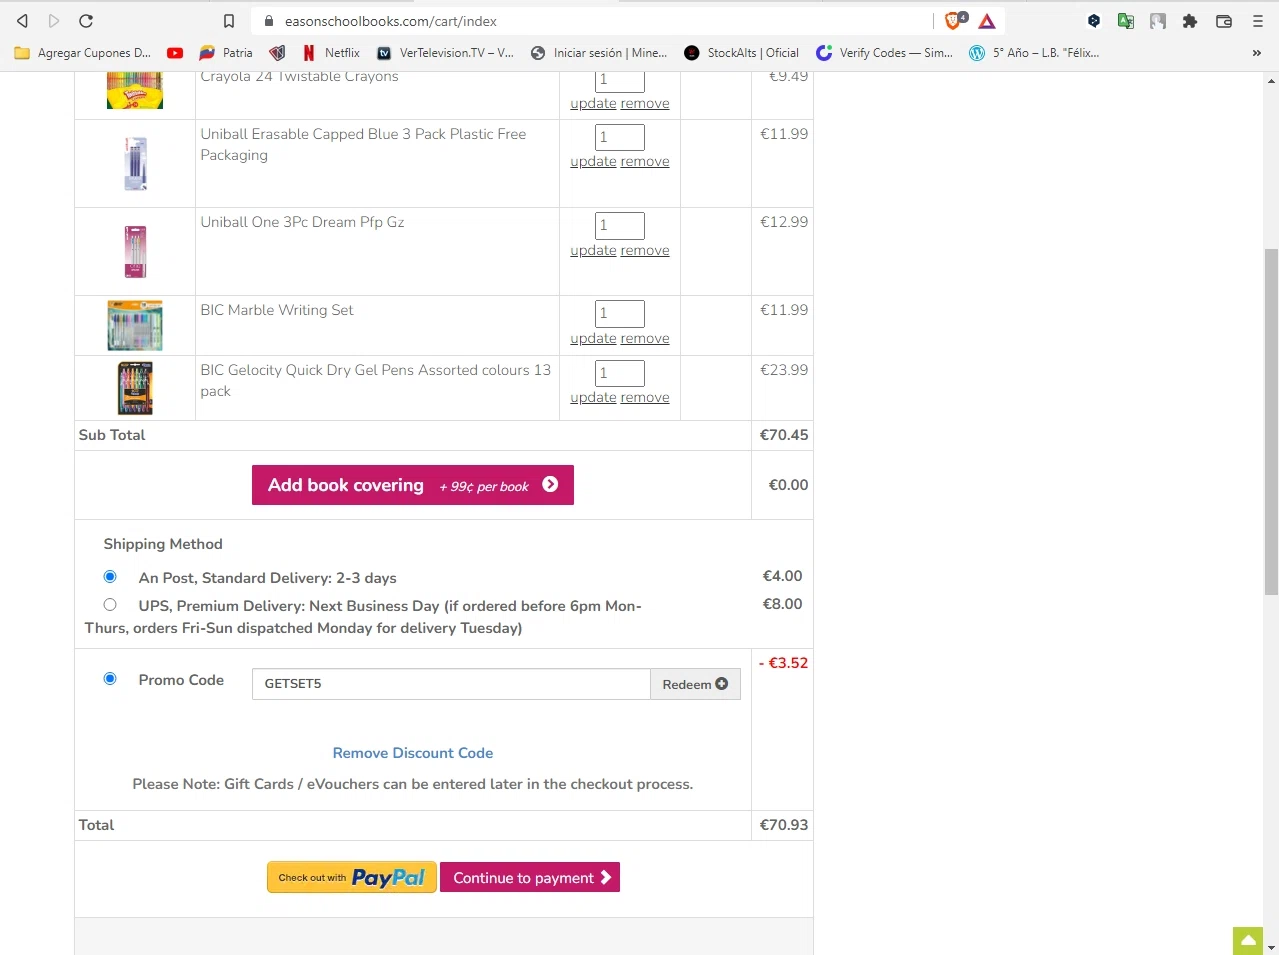Image resolution: width=1279 pixels, height=955 pixels.
Task: Click quantity field for BIC Gelocity pens
Action: click(x=620, y=373)
